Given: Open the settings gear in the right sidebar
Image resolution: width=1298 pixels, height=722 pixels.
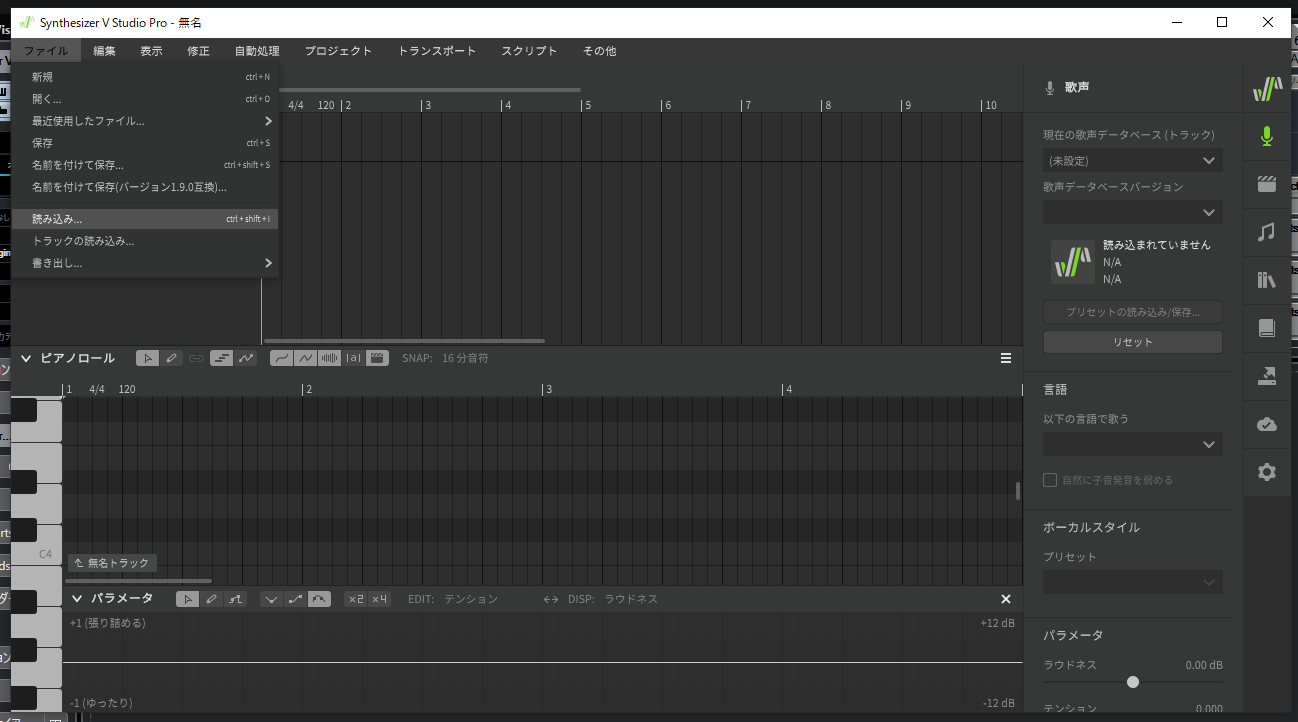Looking at the screenshot, I should coord(1267,471).
